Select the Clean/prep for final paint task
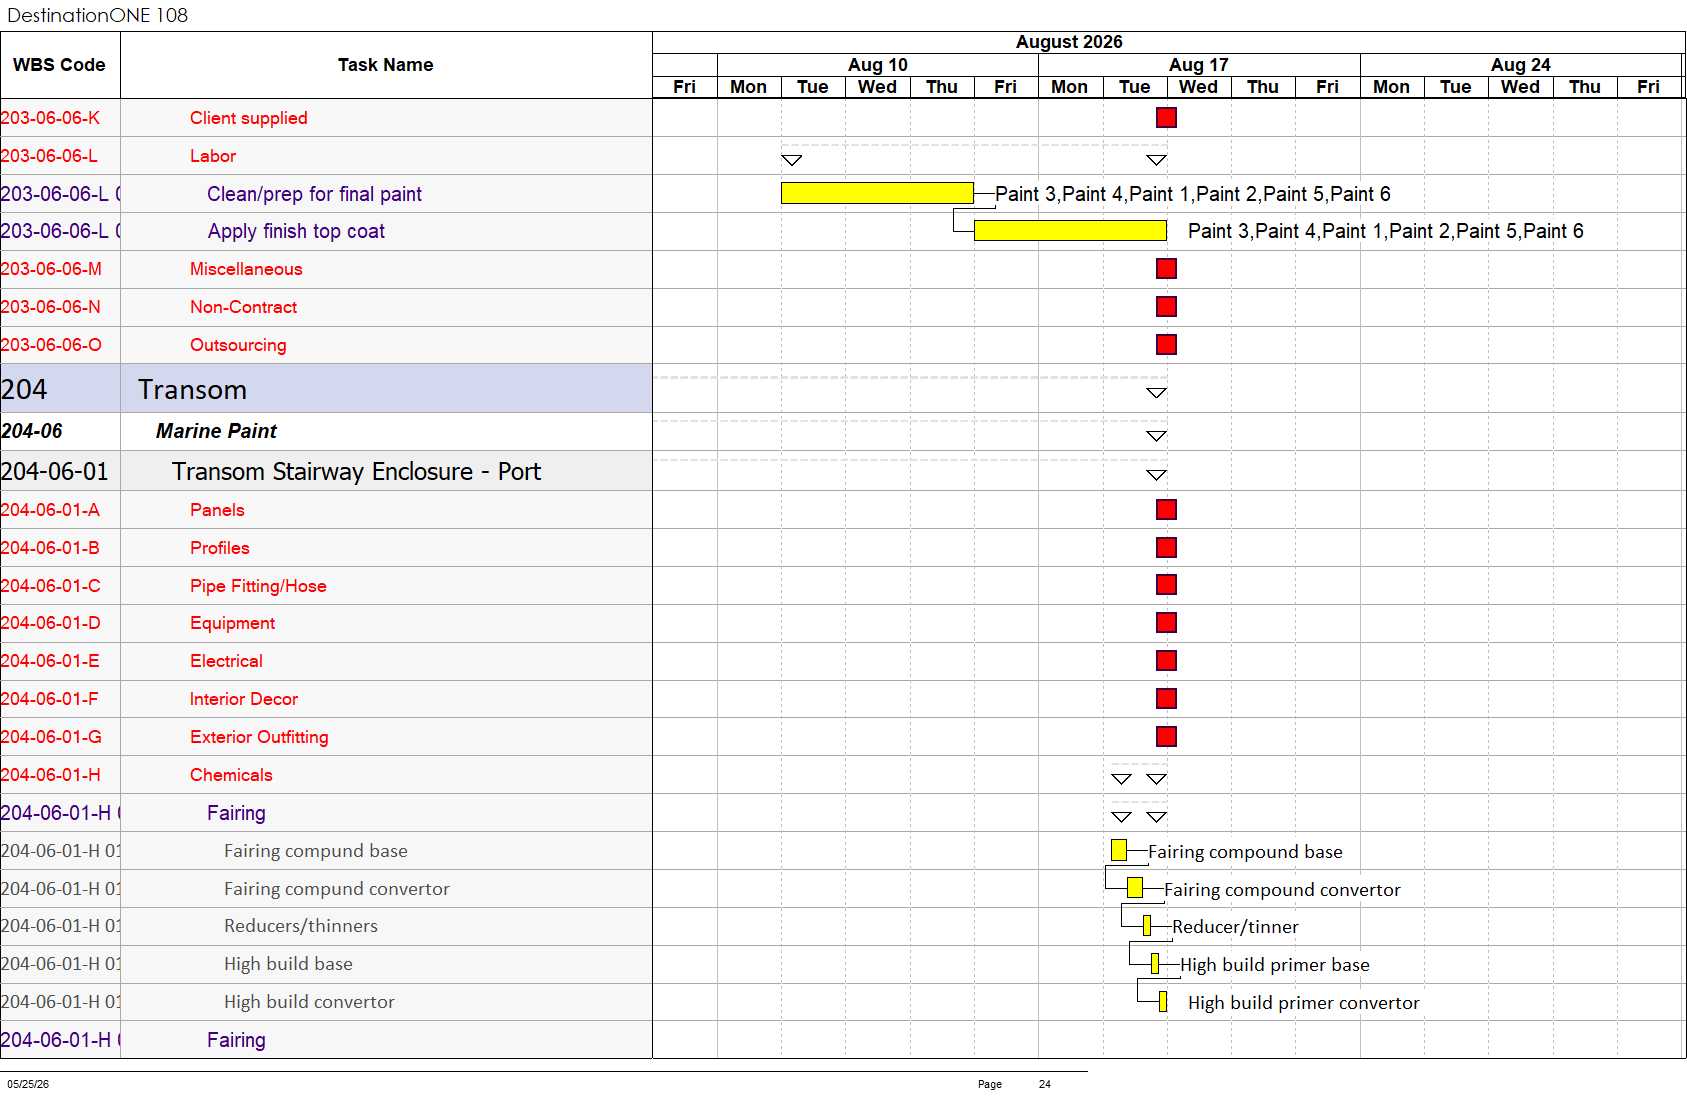Viewport: 1687px width, 1097px height. coord(326,194)
